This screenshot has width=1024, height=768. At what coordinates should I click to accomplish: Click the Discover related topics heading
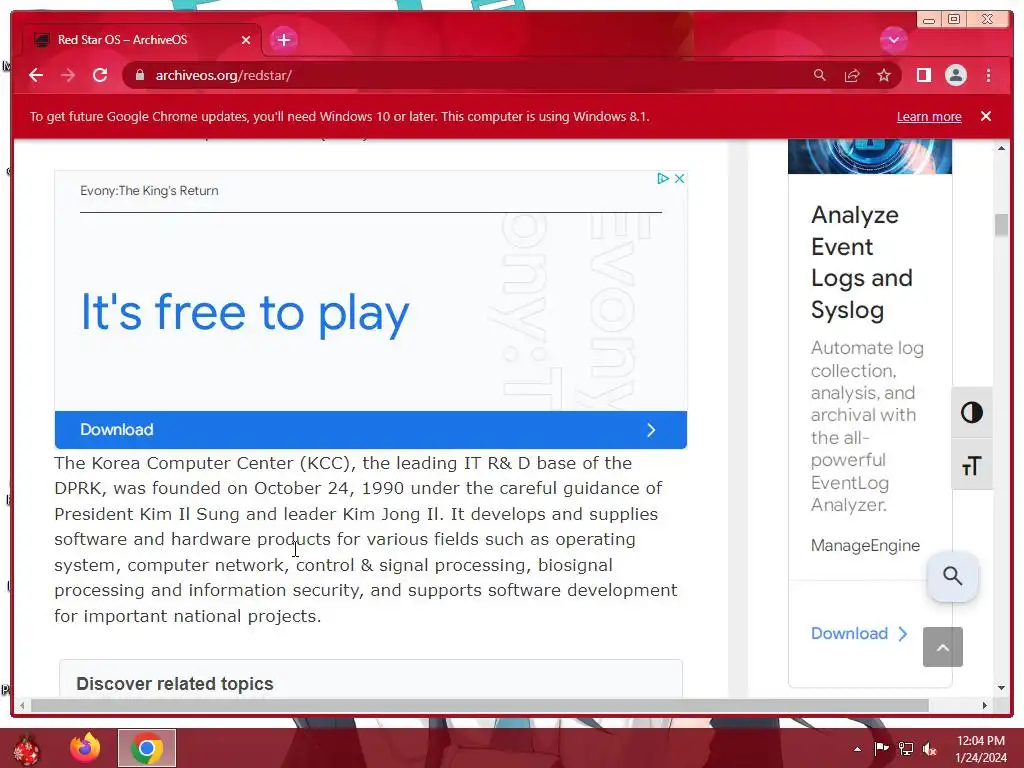point(174,684)
